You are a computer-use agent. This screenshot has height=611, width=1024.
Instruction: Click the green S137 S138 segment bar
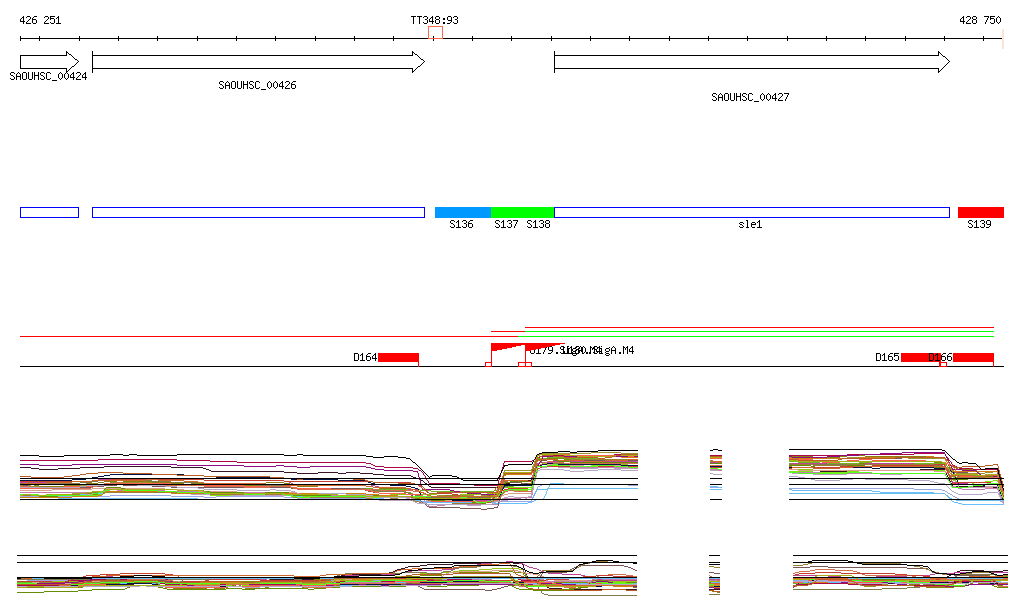click(522, 212)
